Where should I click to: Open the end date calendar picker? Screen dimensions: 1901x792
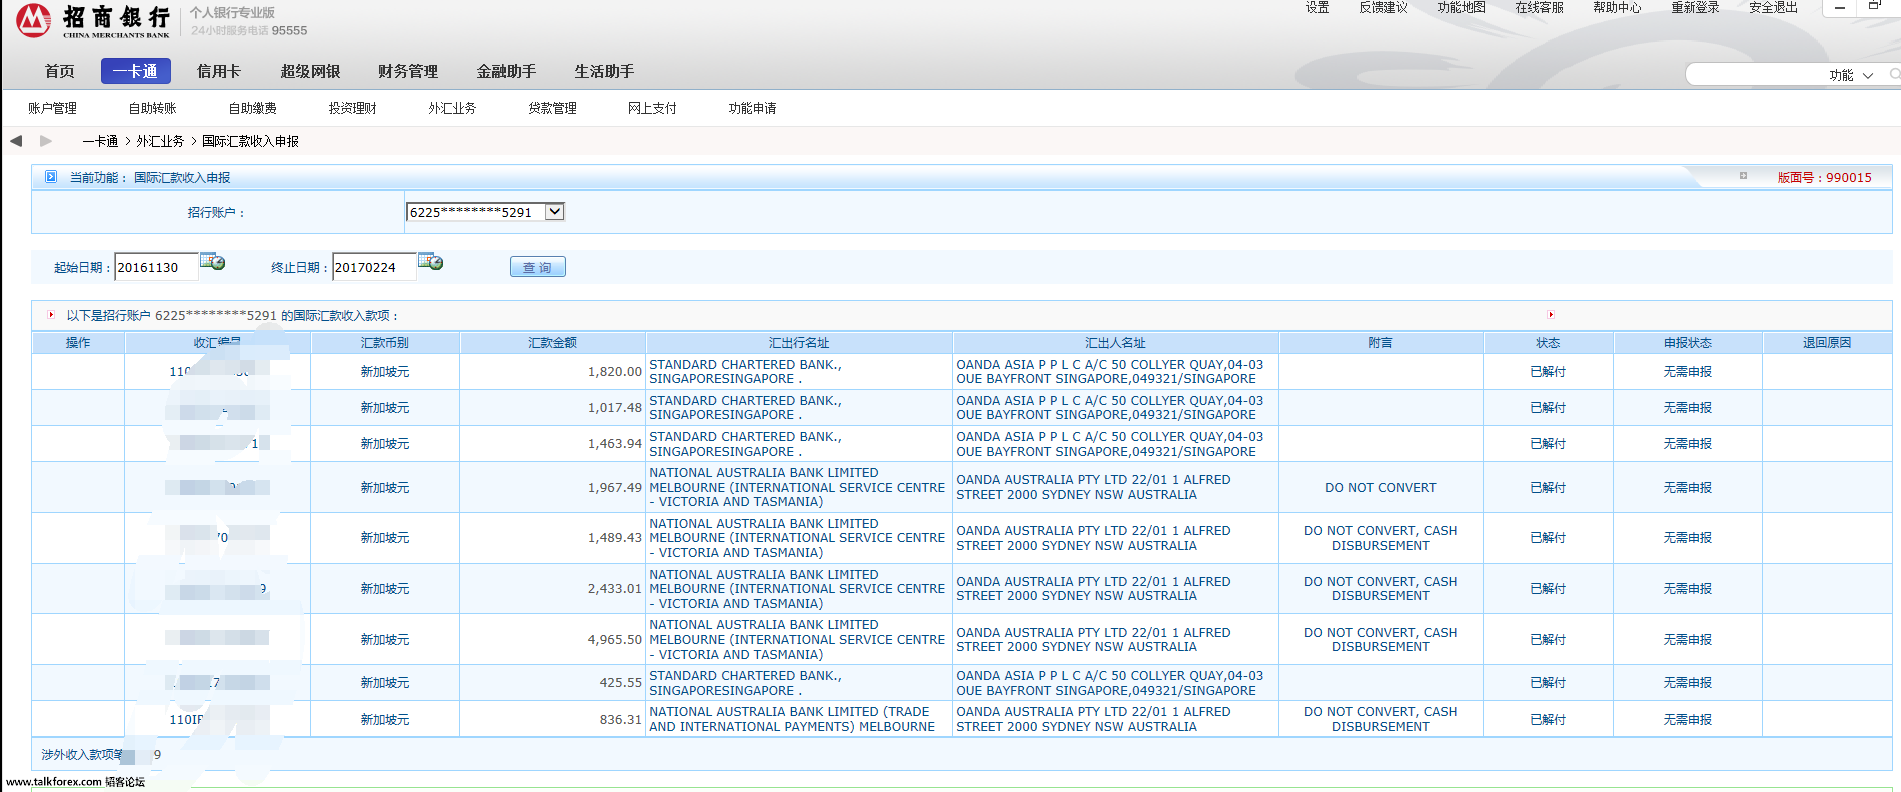pos(430,262)
